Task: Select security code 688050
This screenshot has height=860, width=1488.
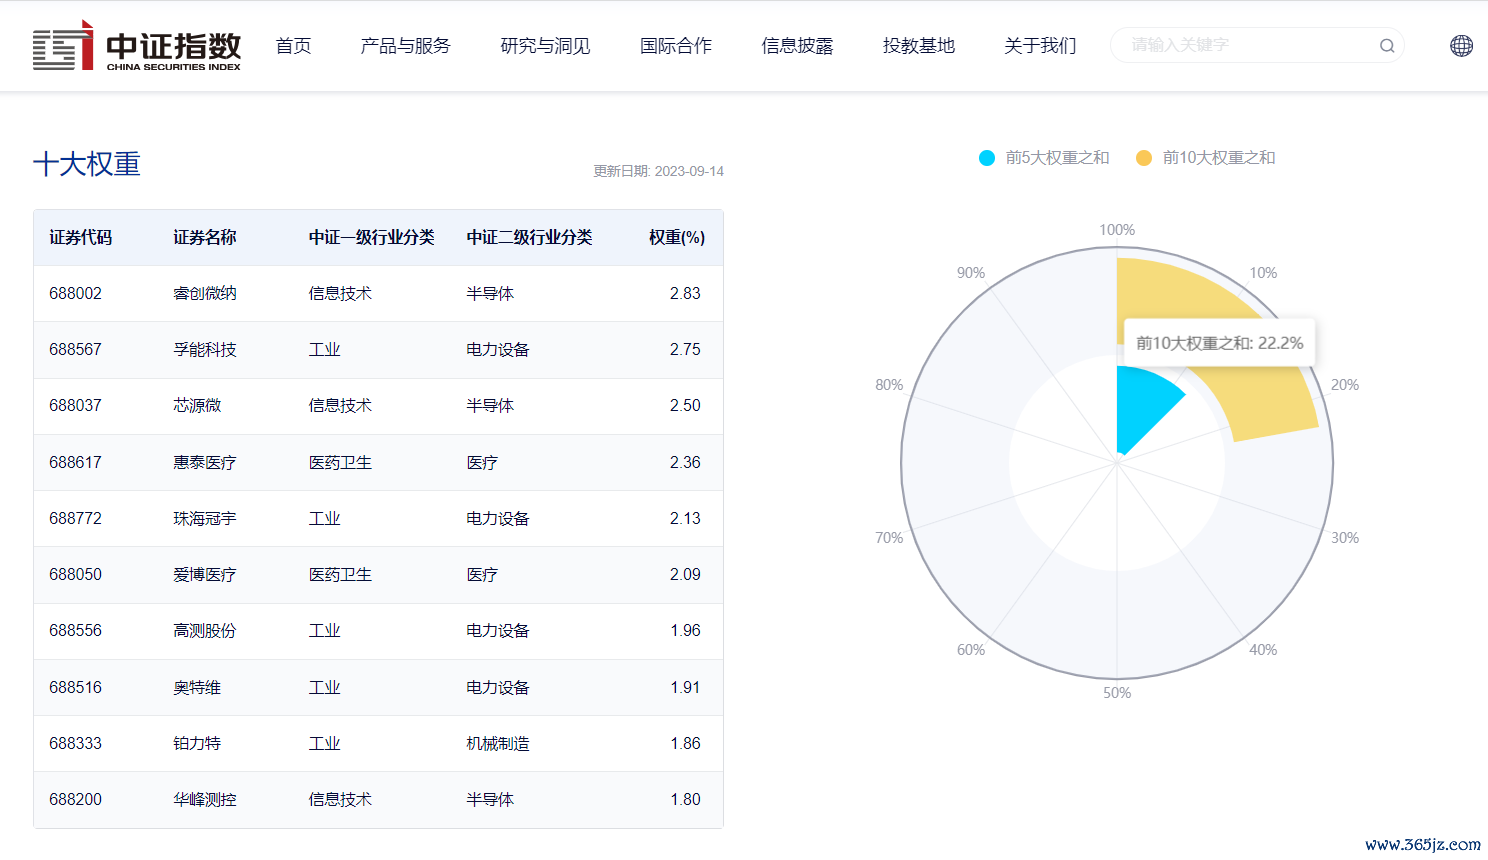Action: [75, 575]
